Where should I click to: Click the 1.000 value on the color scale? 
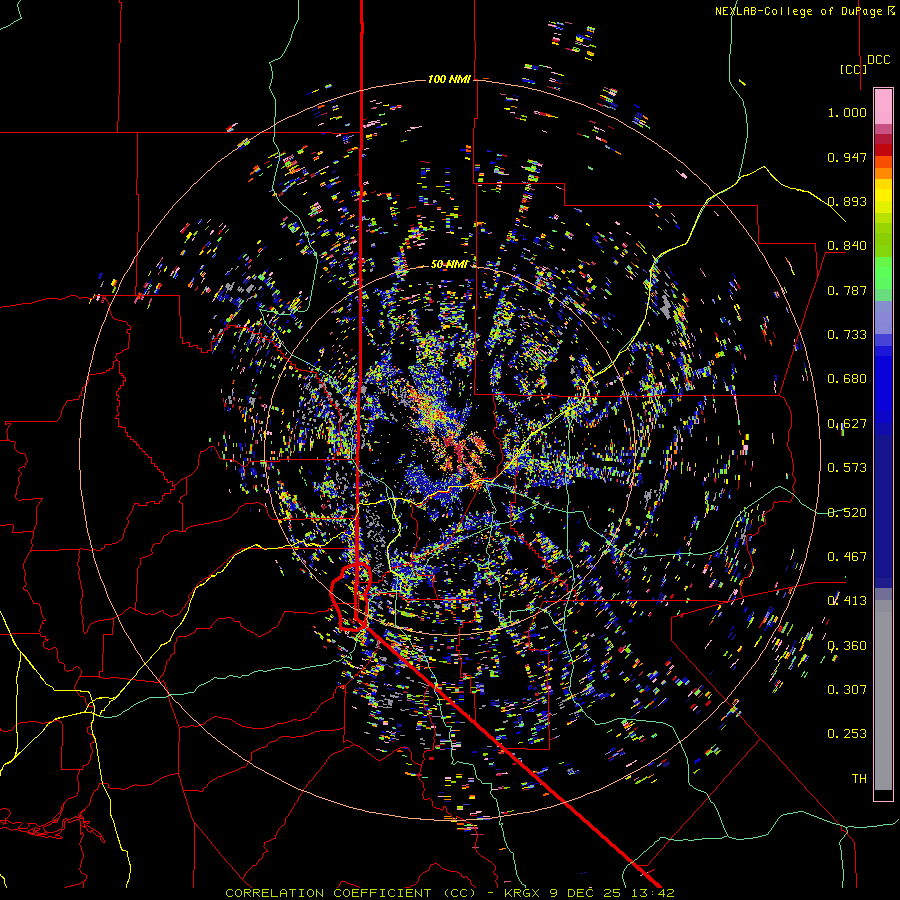point(847,112)
